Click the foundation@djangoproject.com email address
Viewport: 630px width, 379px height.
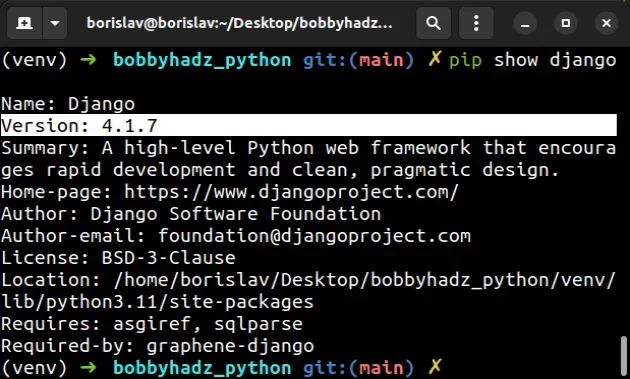point(314,236)
